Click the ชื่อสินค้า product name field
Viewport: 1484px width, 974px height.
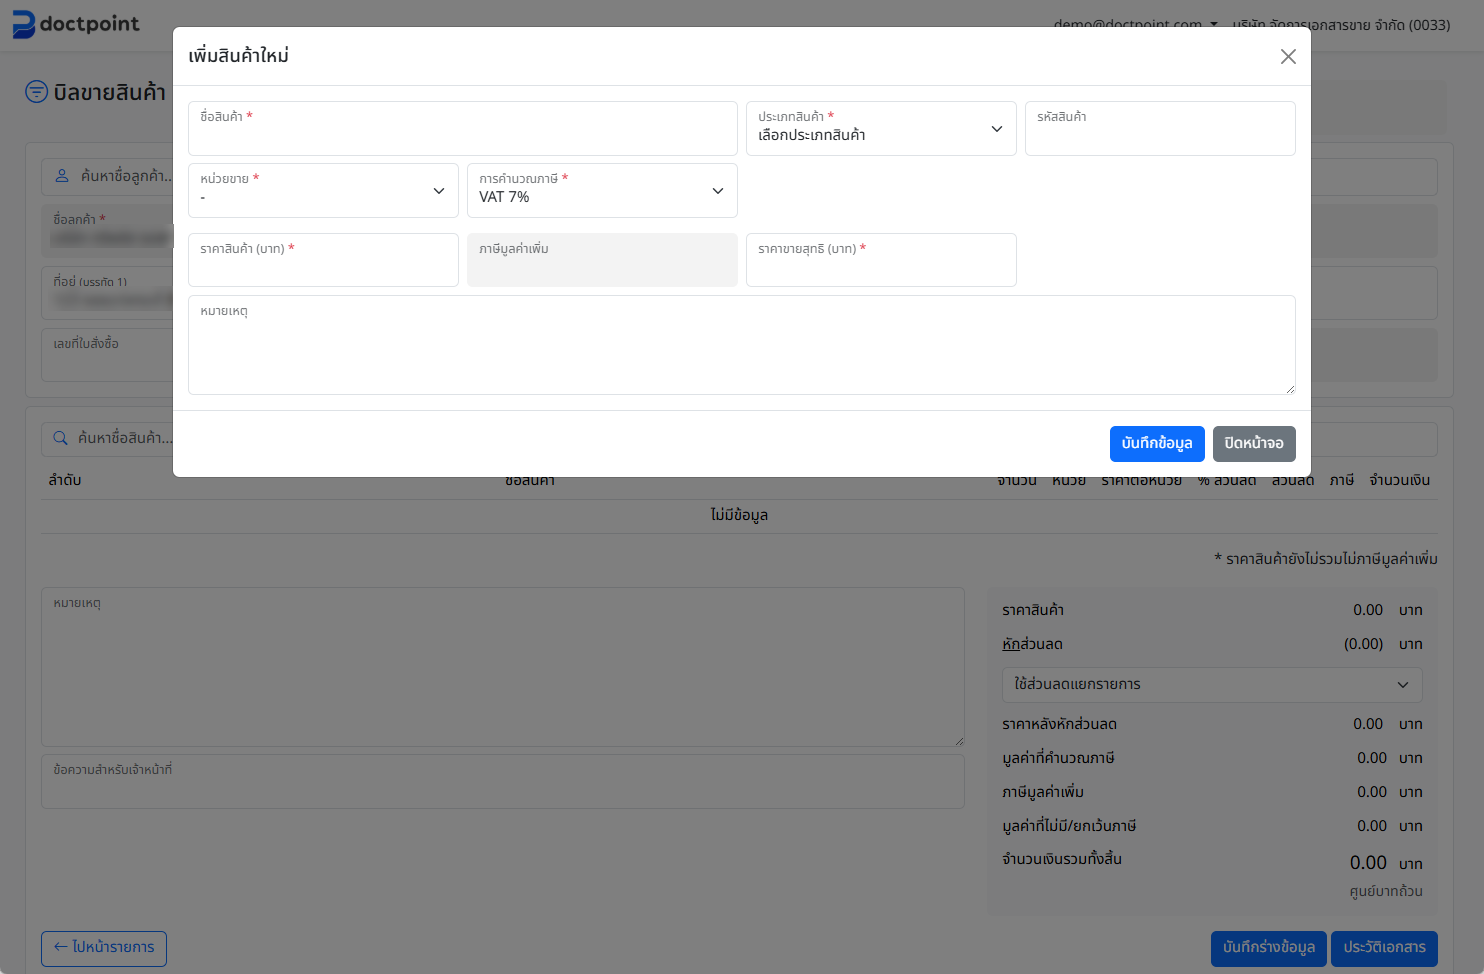pos(462,133)
